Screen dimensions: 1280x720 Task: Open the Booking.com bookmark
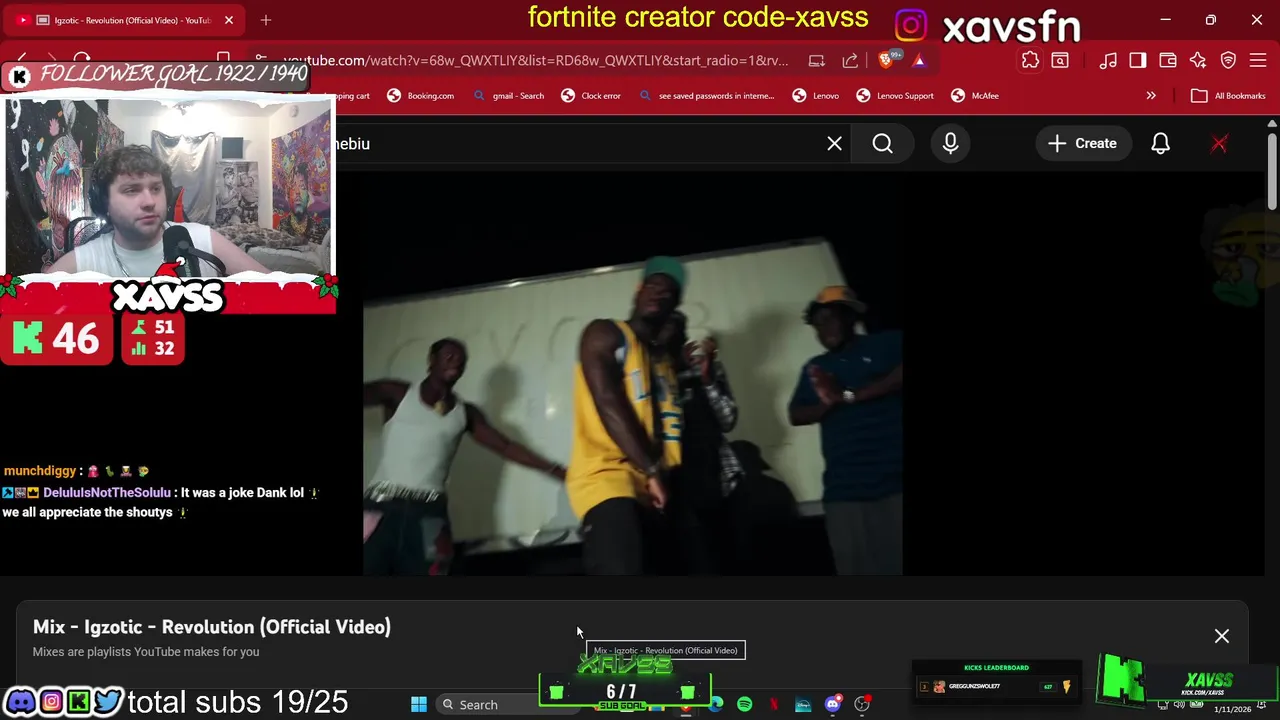click(421, 96)
